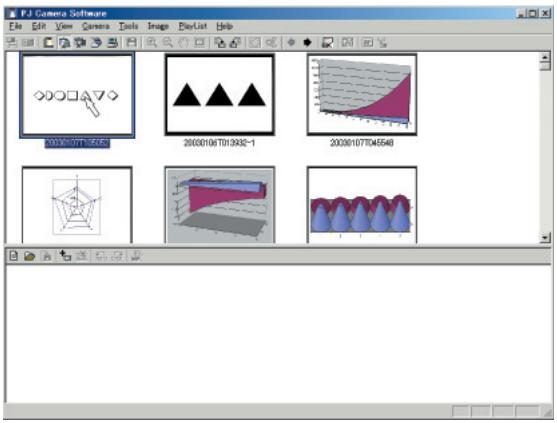557x423 pixels.
Task: Click the grayed delete X icon in playlist toolbar
Action: [82, 256]
